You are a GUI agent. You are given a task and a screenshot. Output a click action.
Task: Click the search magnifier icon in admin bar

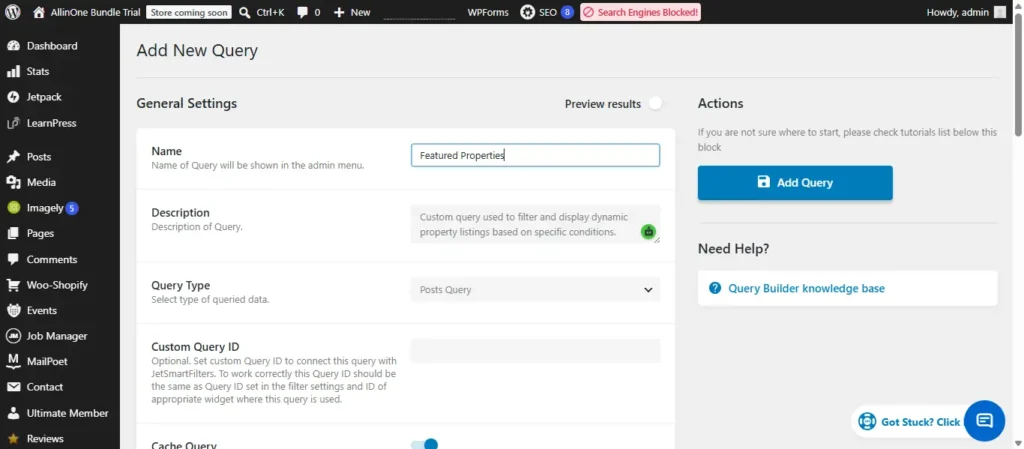click(245, 12)
